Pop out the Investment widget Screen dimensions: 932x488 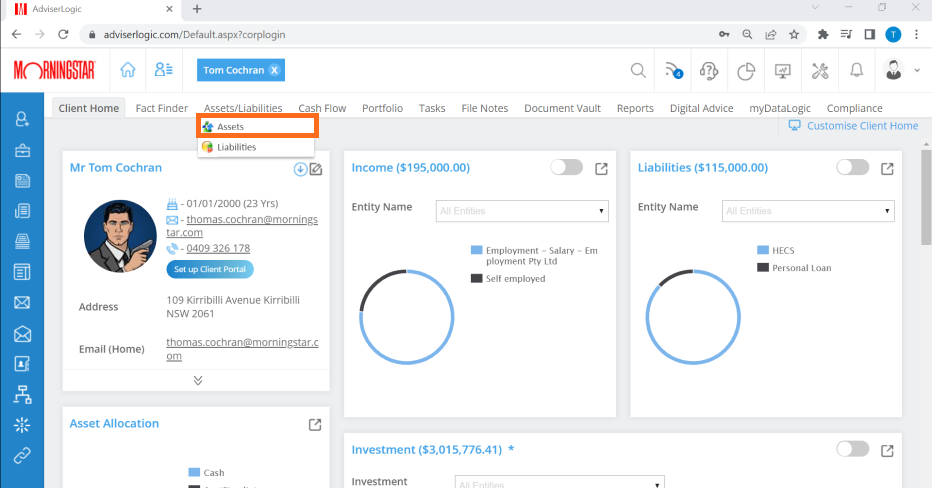887,451
